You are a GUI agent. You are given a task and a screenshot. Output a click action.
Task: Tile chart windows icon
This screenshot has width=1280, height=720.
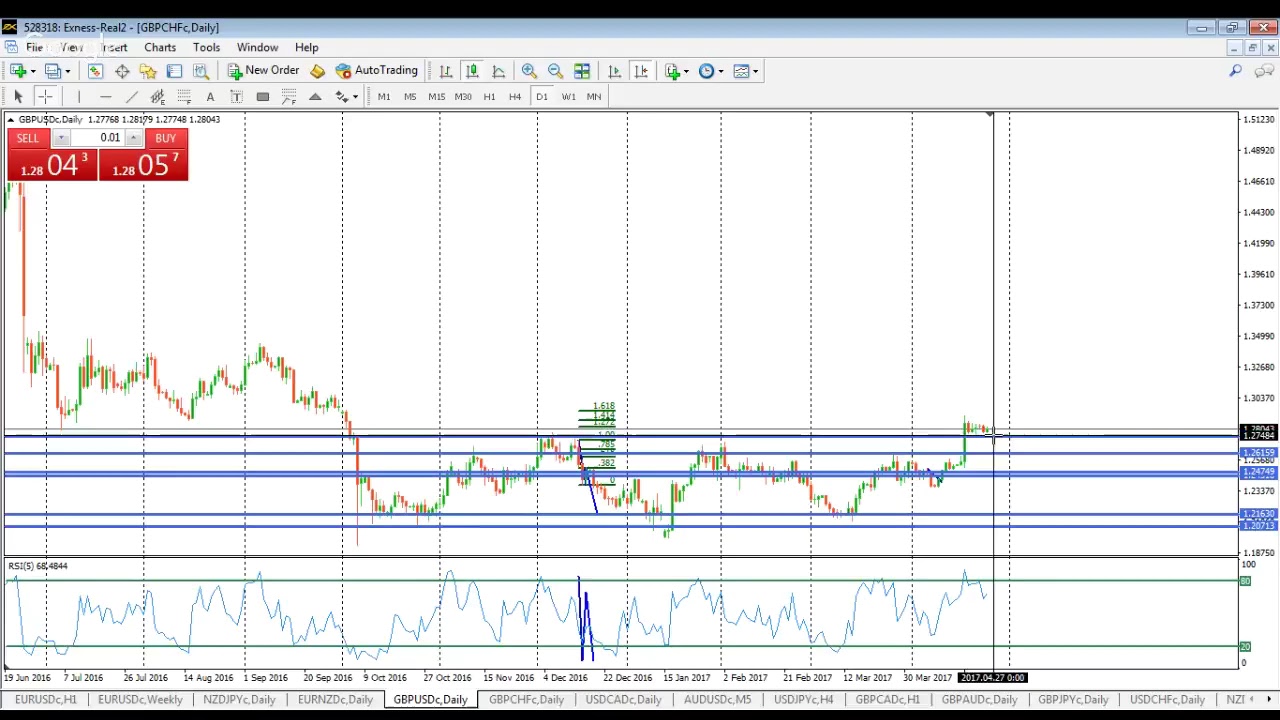[582, 71]
